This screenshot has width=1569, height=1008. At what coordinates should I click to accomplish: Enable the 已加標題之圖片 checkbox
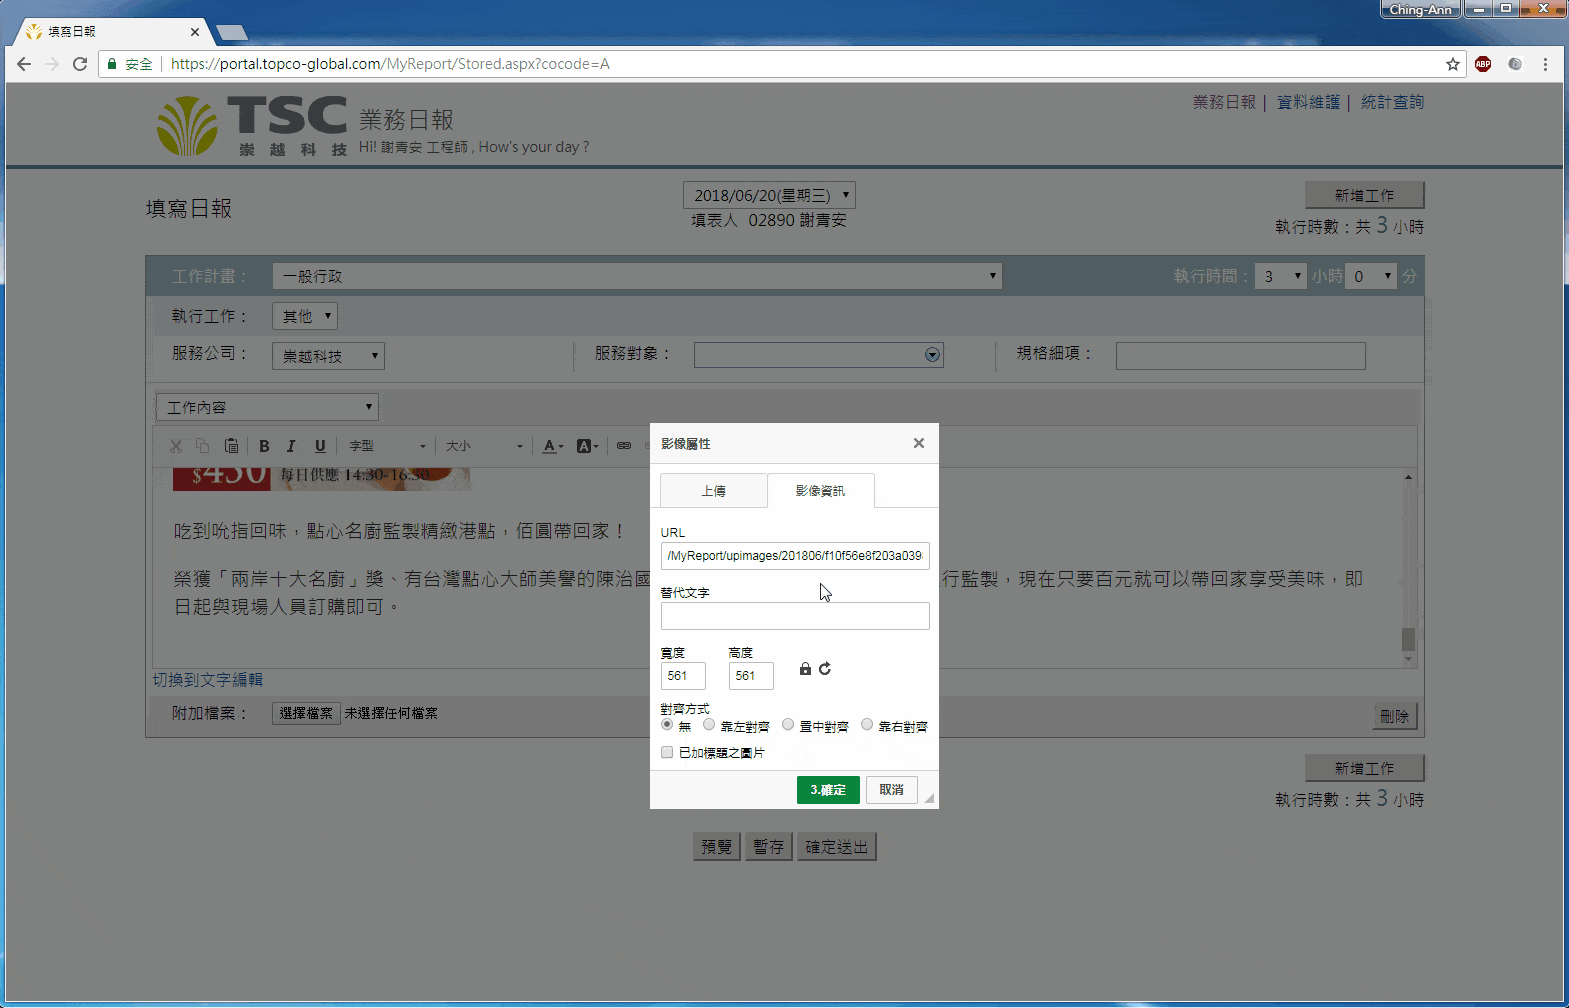pyautogui.click(x=667, y=752)
